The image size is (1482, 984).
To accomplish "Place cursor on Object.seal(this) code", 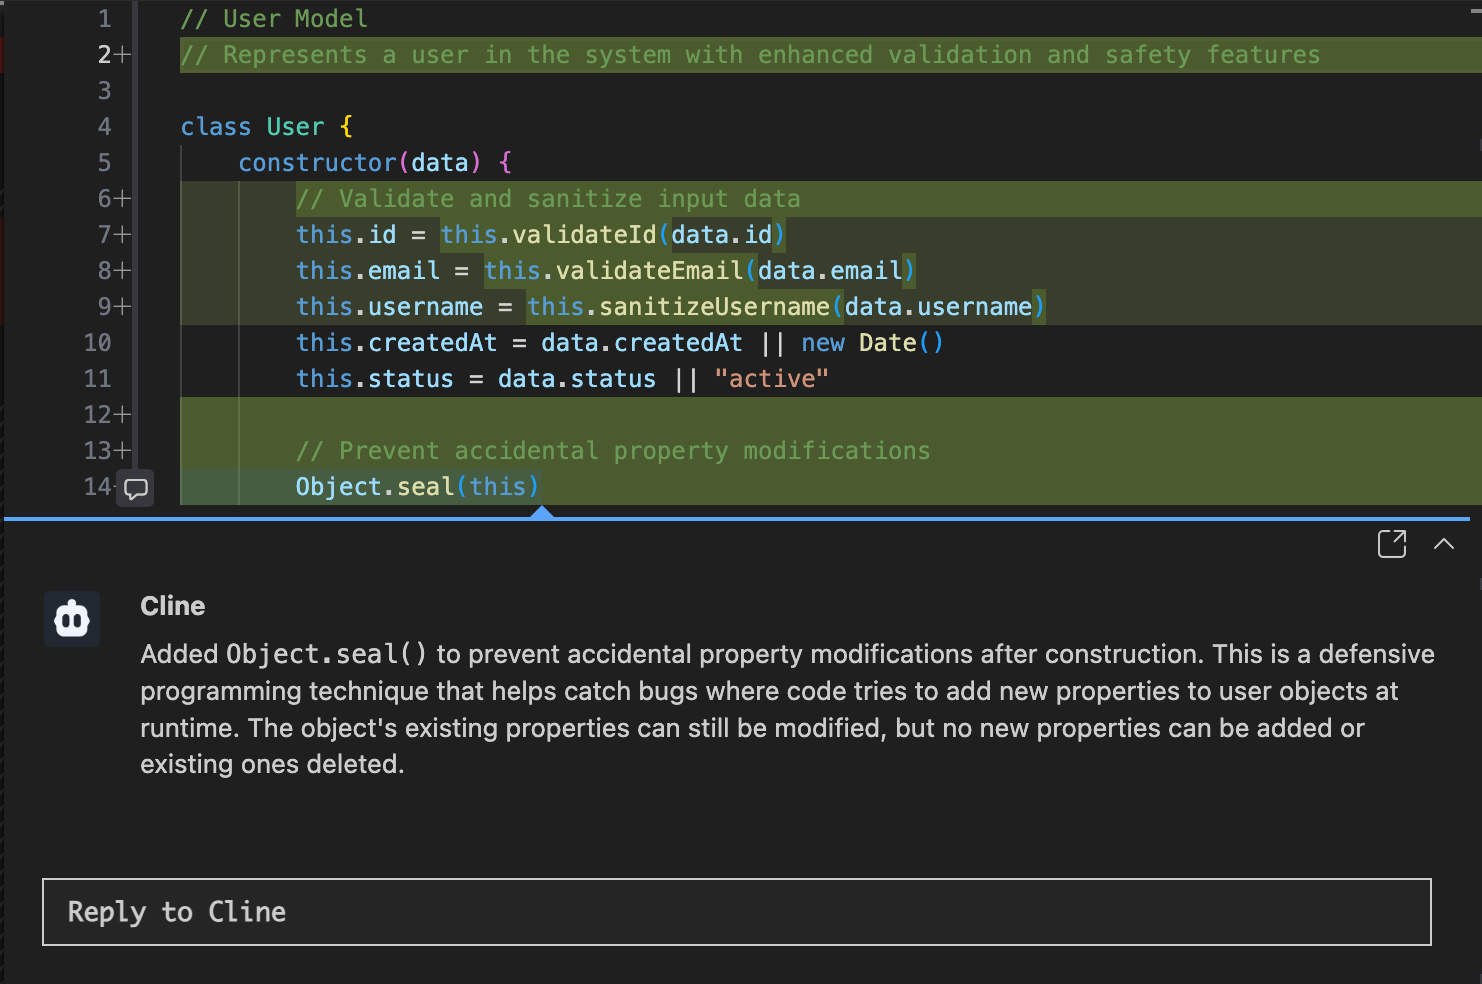I will click(416, 487).
